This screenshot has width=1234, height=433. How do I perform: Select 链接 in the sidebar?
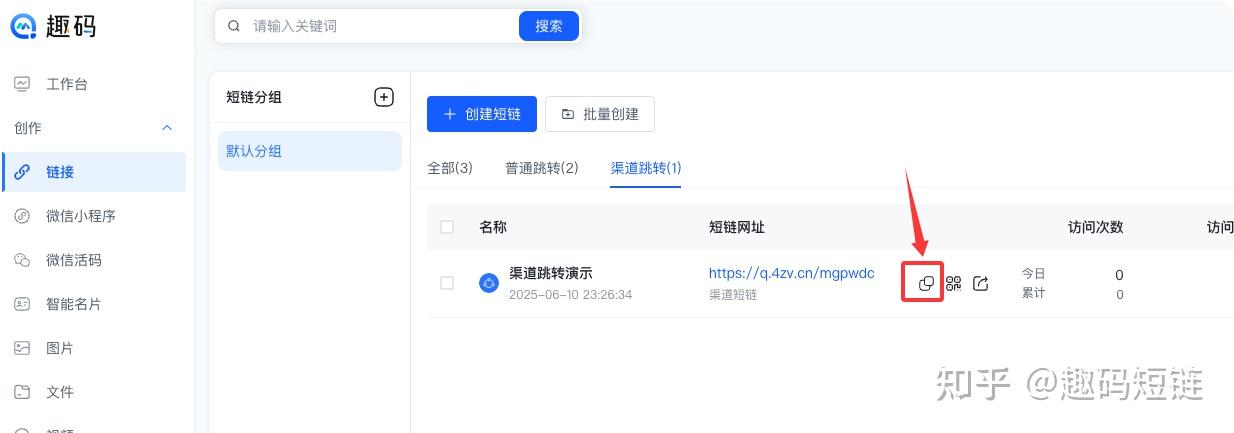pyautogui.click(x=94, y=172)
